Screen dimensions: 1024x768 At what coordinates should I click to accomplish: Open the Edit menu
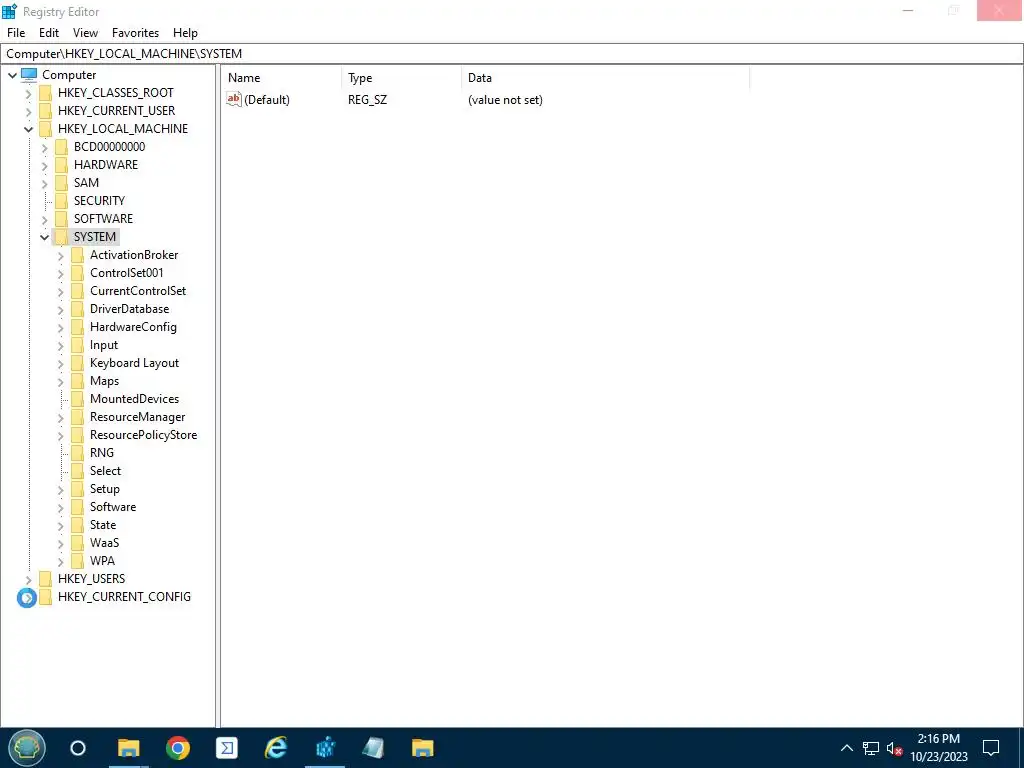tap(49, 33)
